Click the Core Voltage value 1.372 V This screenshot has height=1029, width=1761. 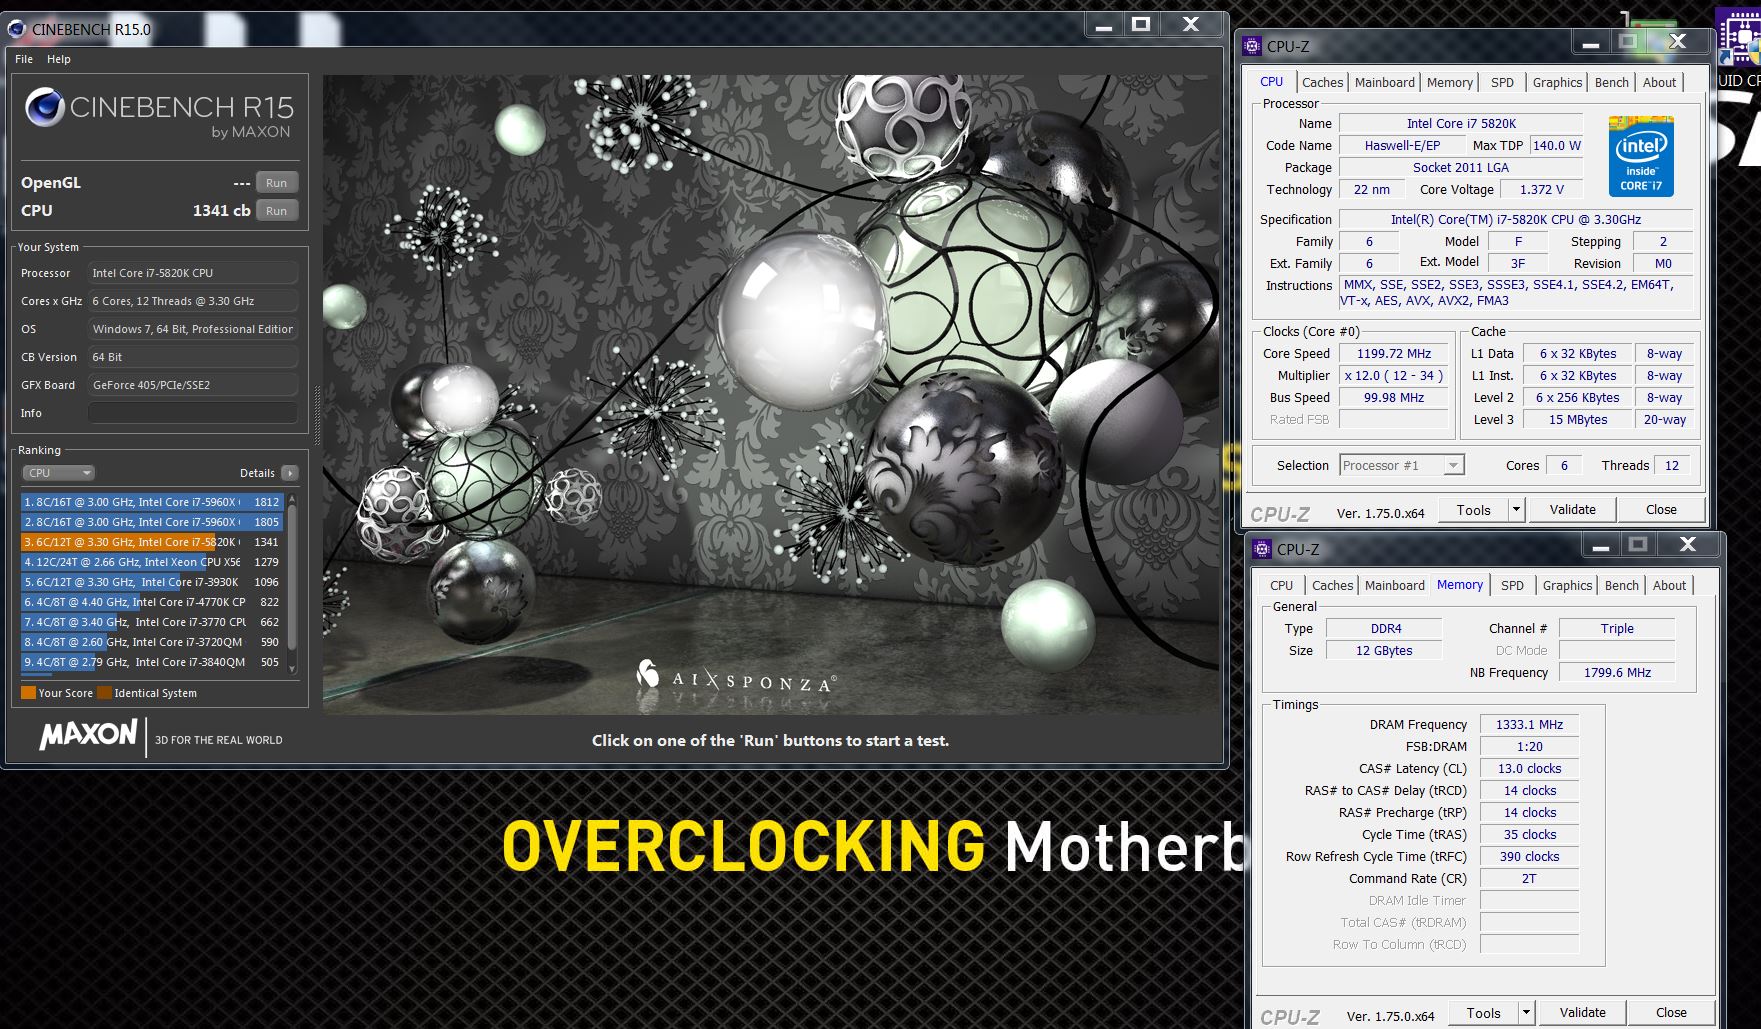click(1542, 190)
